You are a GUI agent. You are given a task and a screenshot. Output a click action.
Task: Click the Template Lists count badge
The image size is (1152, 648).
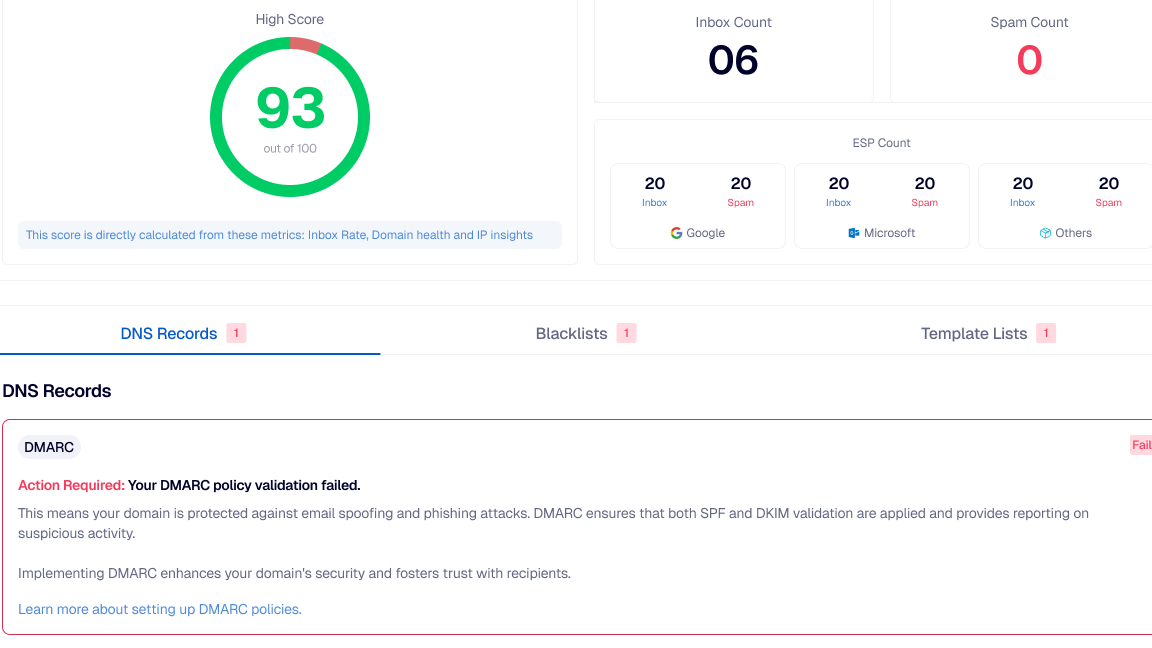pos(1046,333)
